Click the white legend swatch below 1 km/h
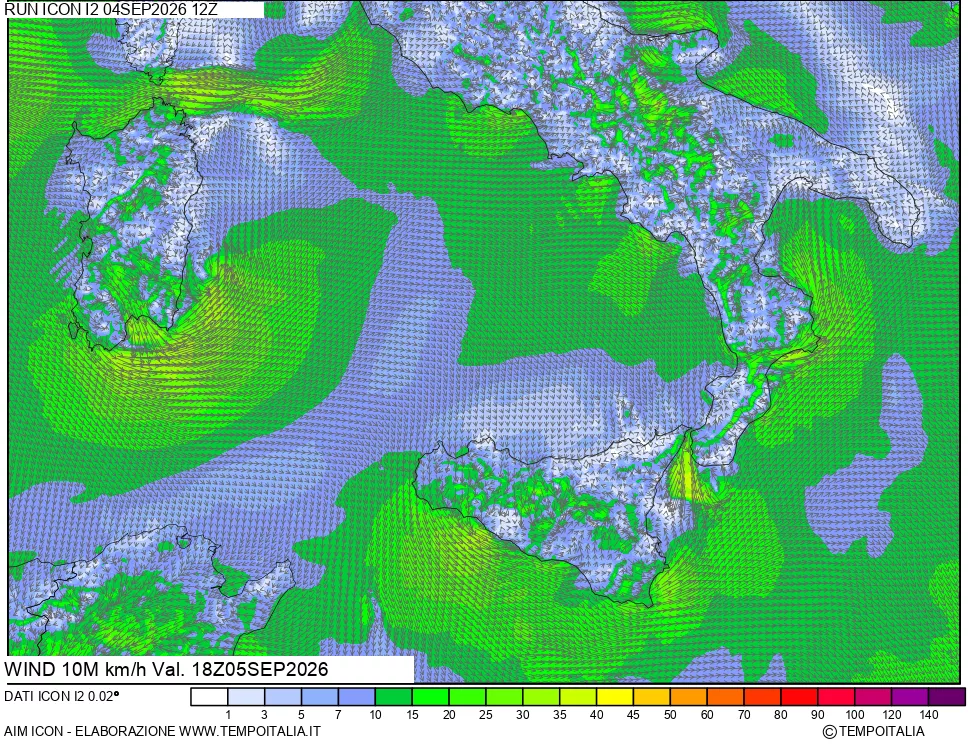 (209, 697)
